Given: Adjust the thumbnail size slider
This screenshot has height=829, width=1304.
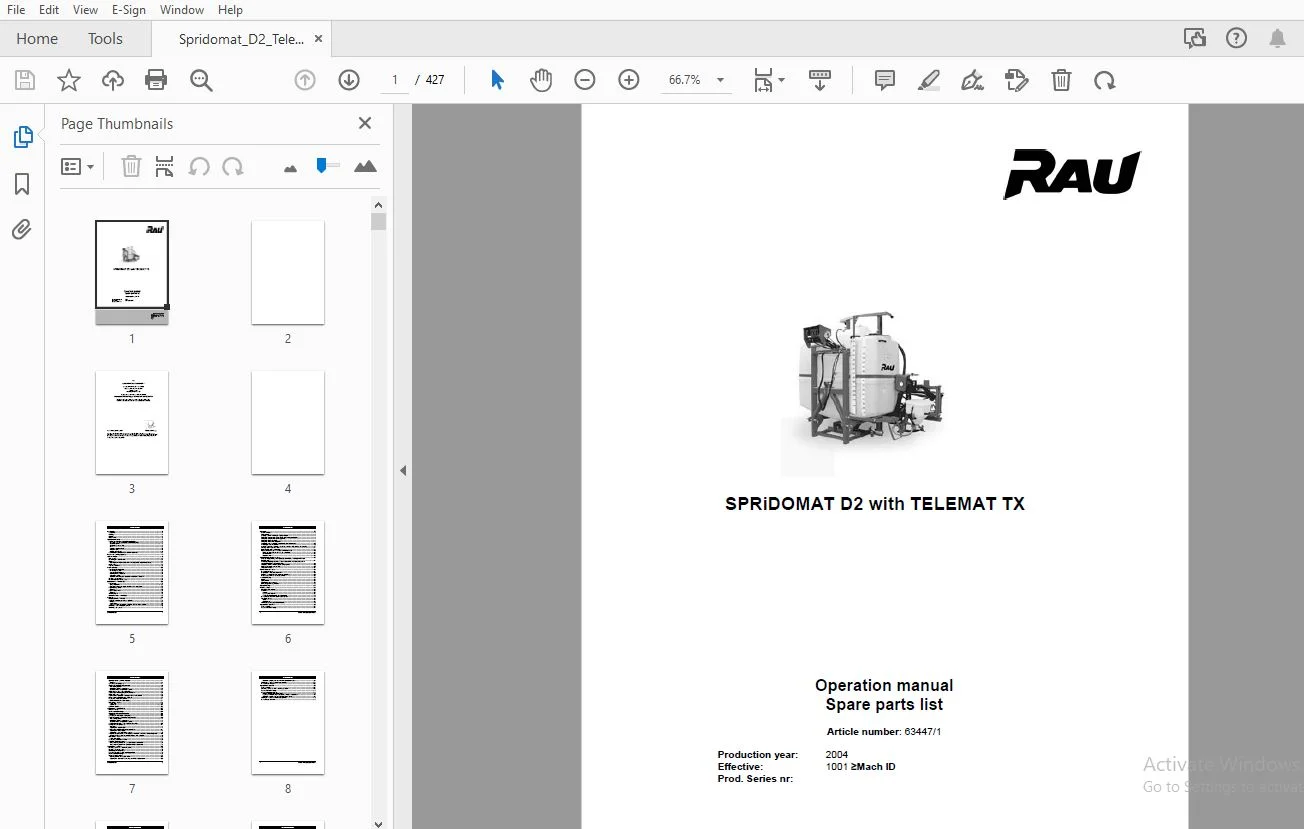Looking at the screenshot, I should [321, 165].
